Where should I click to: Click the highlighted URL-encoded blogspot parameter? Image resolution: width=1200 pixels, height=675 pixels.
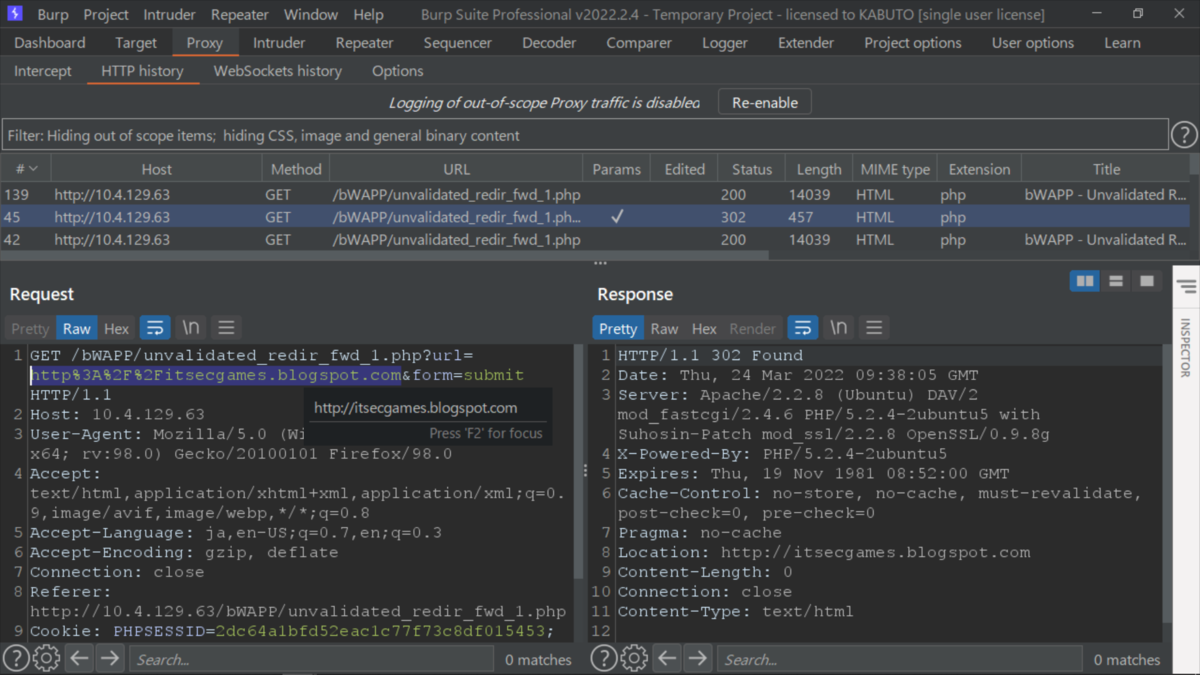216,375
